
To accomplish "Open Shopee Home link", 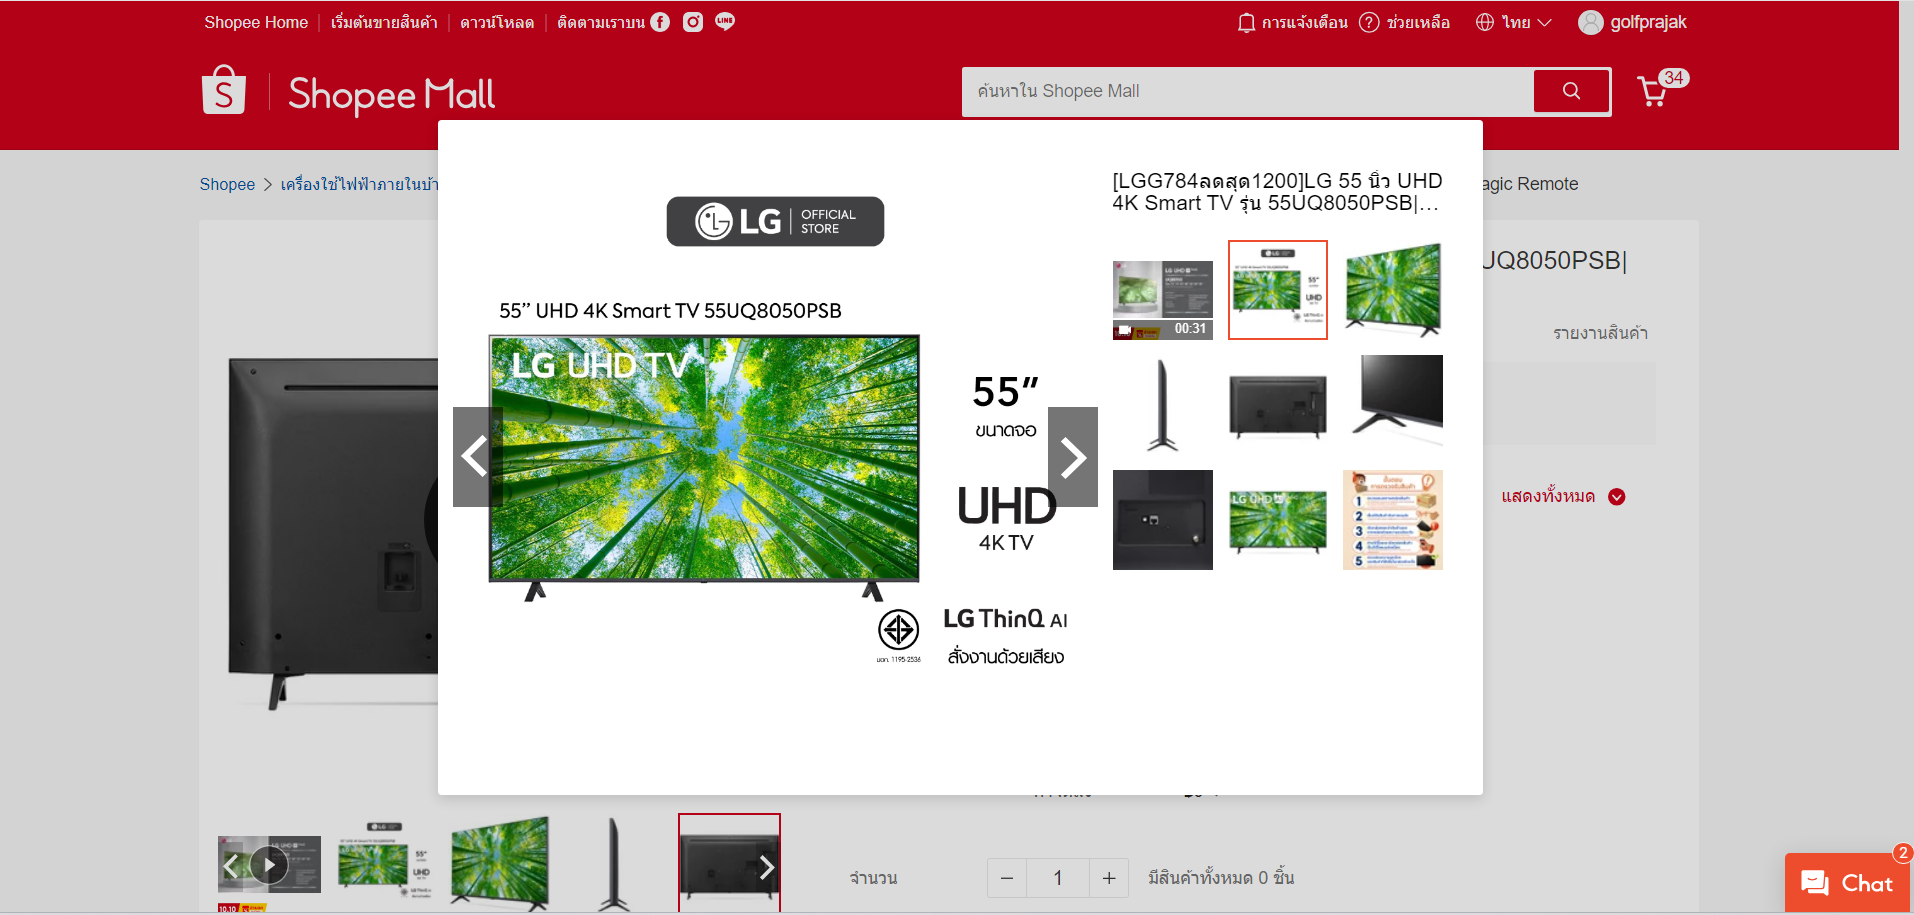I will pos(256,22).
